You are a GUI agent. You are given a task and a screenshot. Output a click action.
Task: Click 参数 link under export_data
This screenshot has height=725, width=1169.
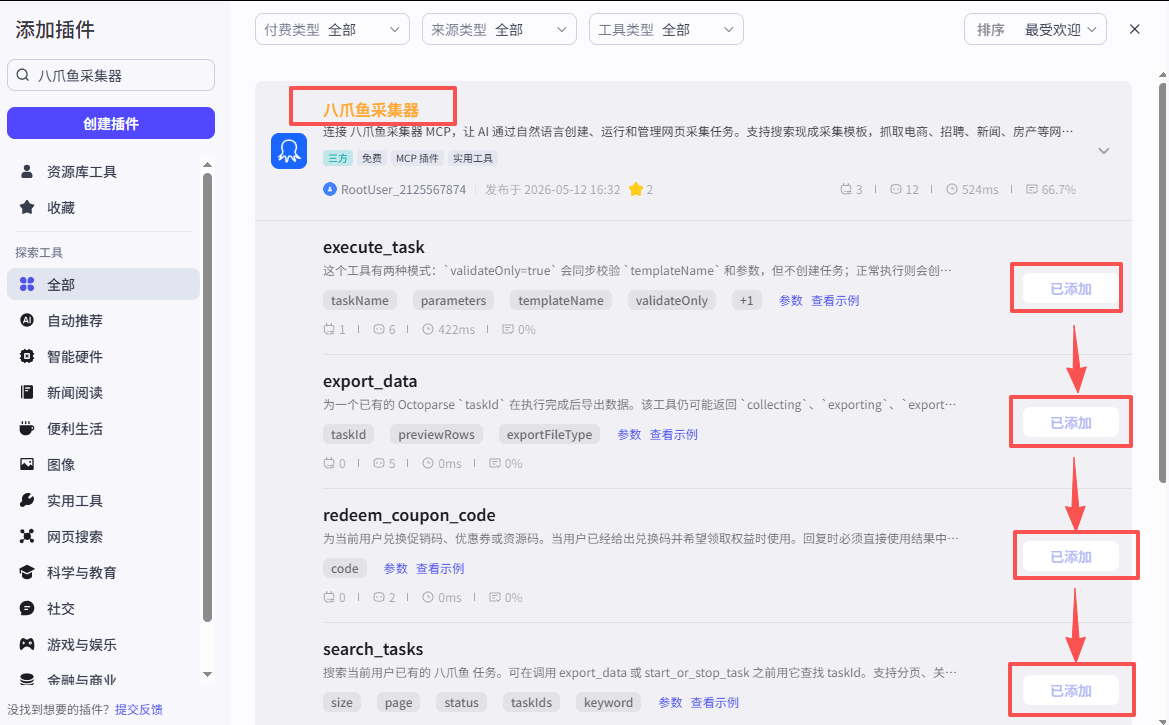[x=629, y=434]
